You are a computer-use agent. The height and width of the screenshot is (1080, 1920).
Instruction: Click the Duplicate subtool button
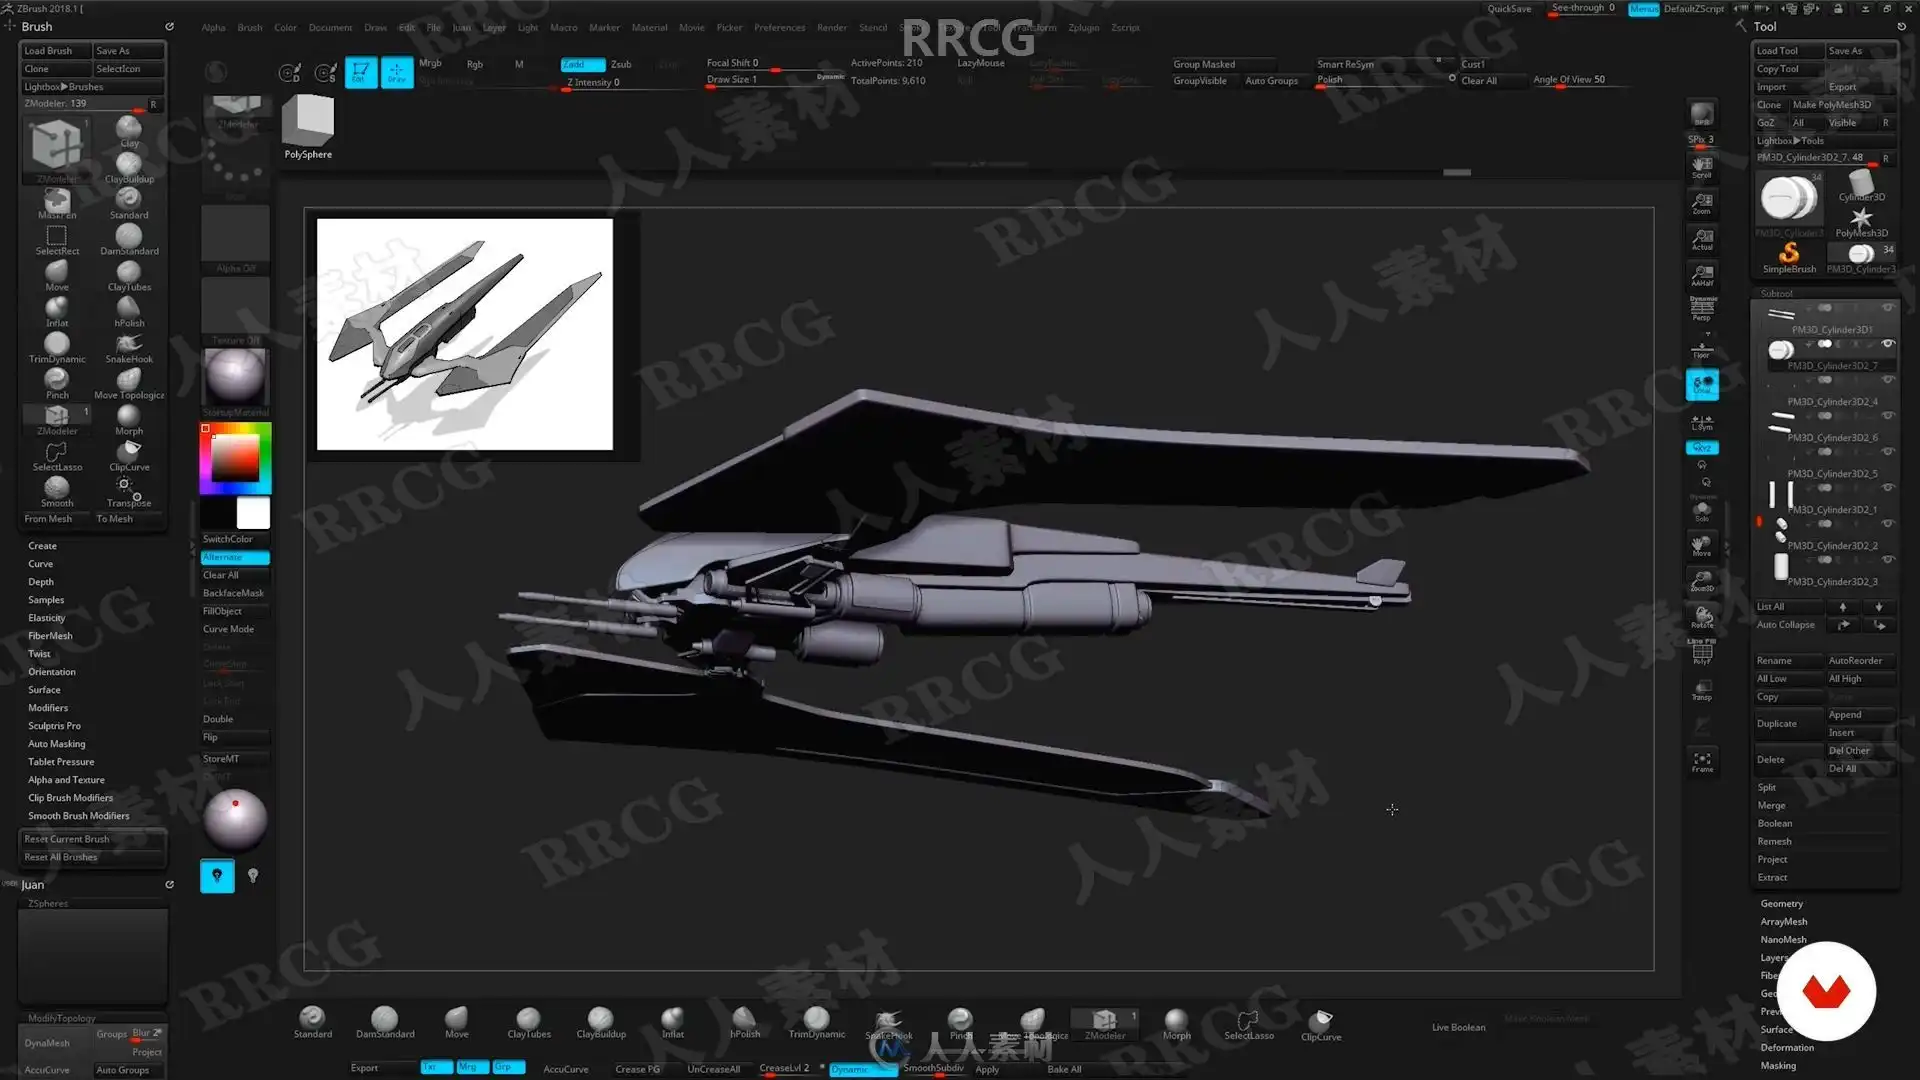pos(1776,724)
